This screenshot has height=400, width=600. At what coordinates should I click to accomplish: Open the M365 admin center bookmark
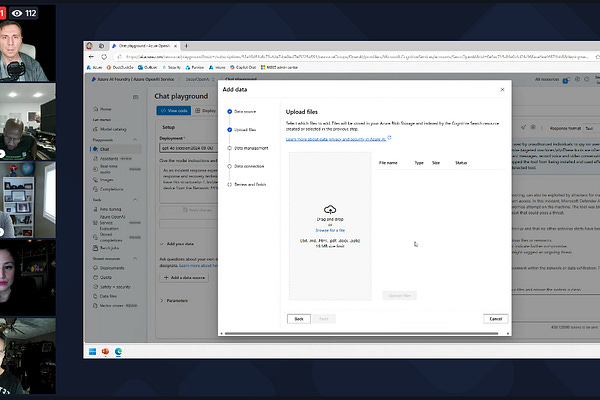279,67
